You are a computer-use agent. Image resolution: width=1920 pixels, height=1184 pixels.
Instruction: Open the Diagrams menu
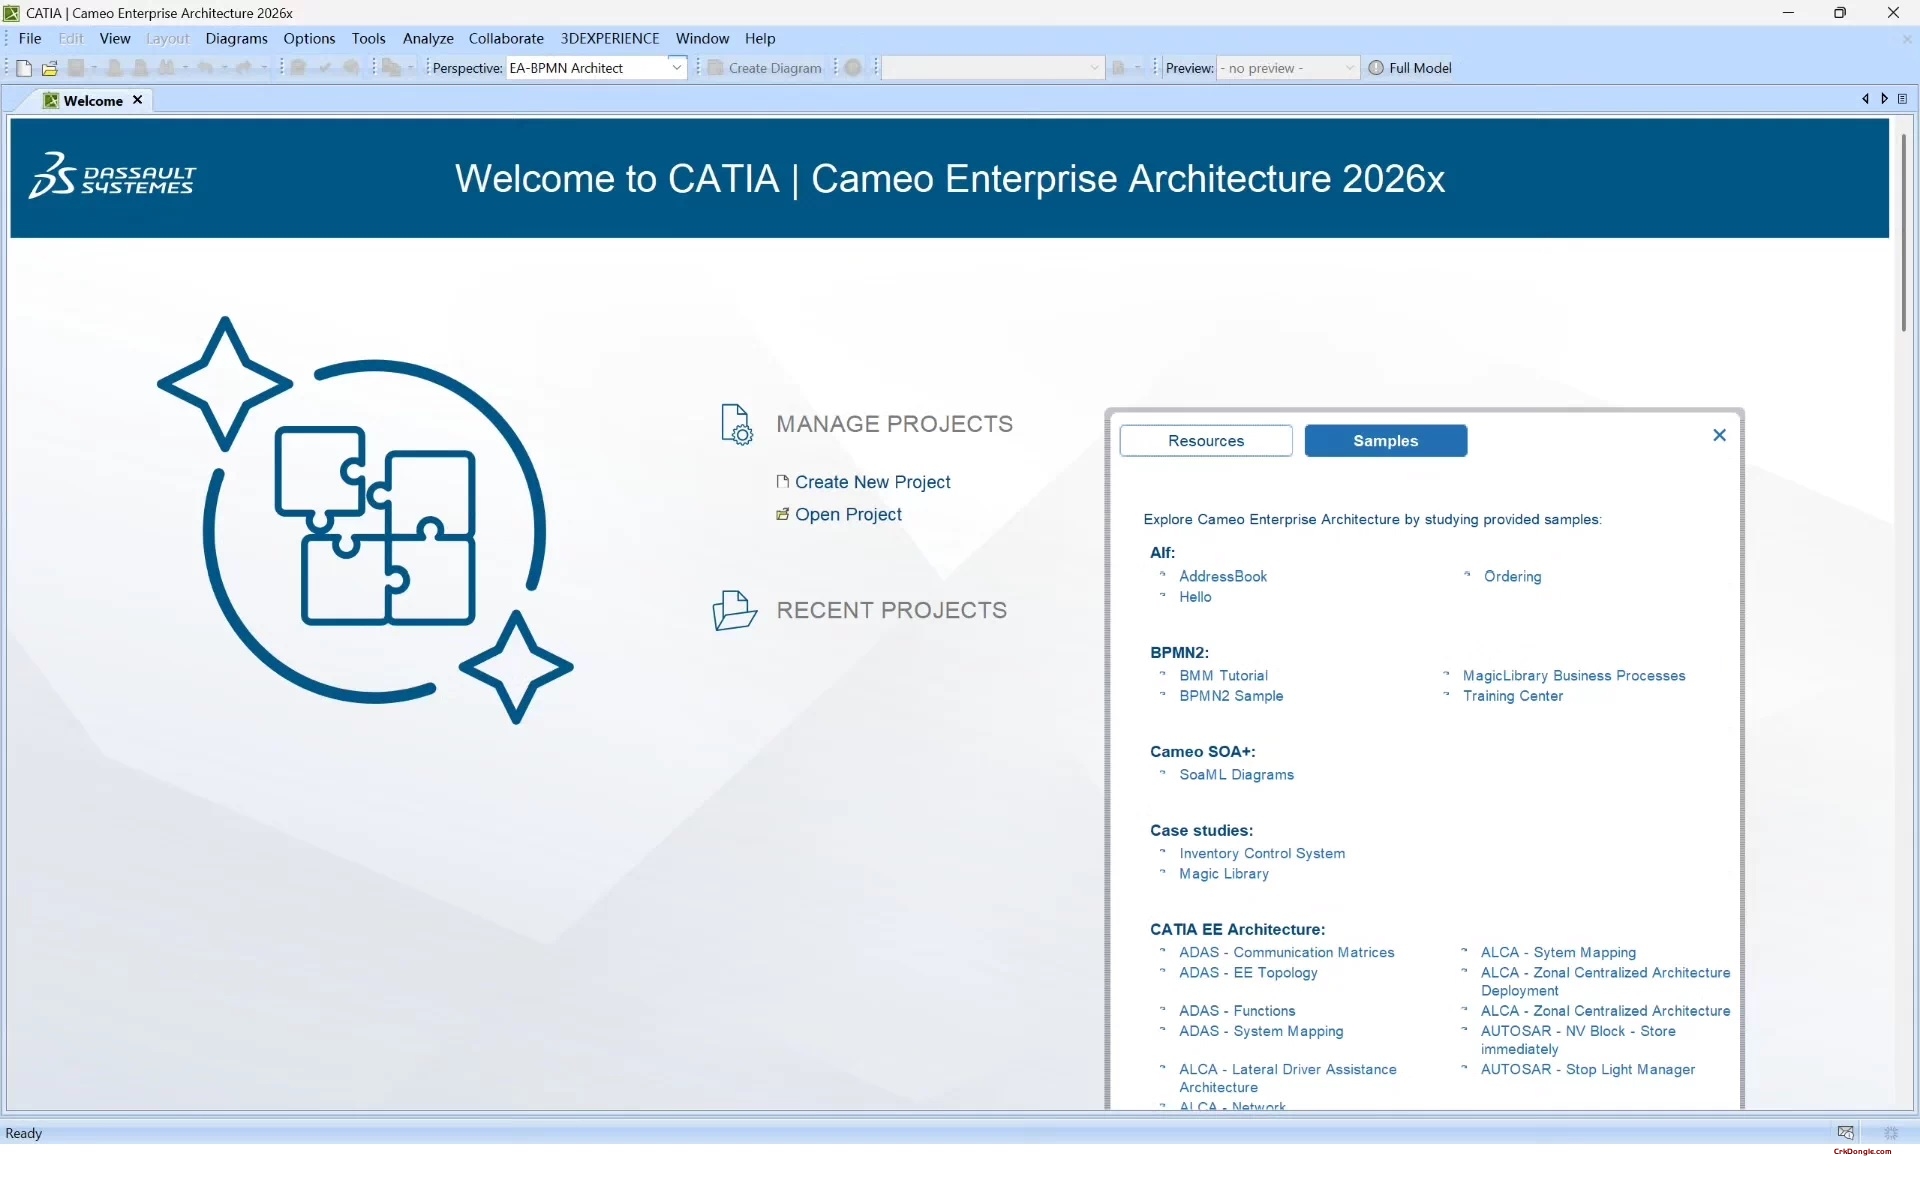pos(236,38)
